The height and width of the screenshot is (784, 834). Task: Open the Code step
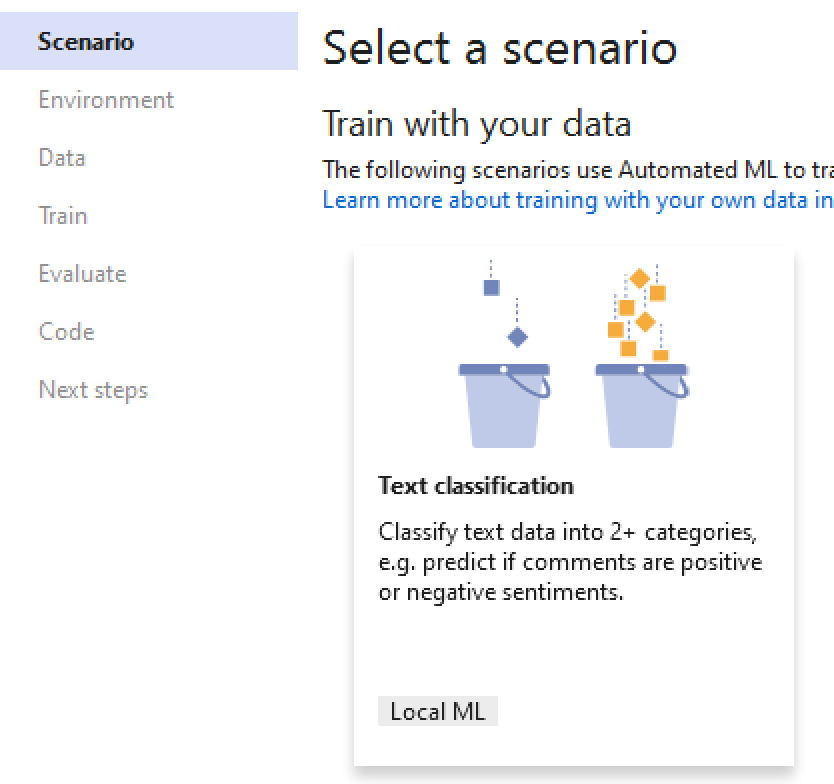[65, 331]
